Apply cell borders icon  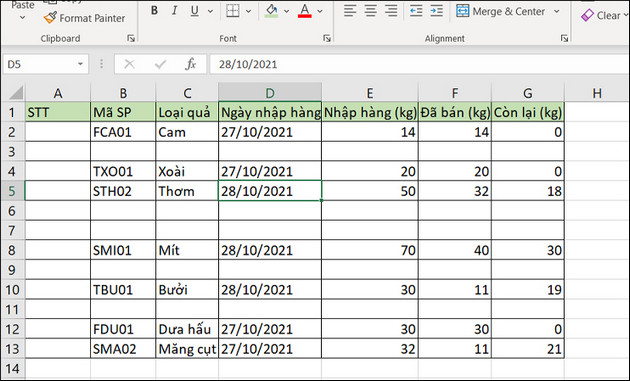pyautogui.click(x=233, y=11)
